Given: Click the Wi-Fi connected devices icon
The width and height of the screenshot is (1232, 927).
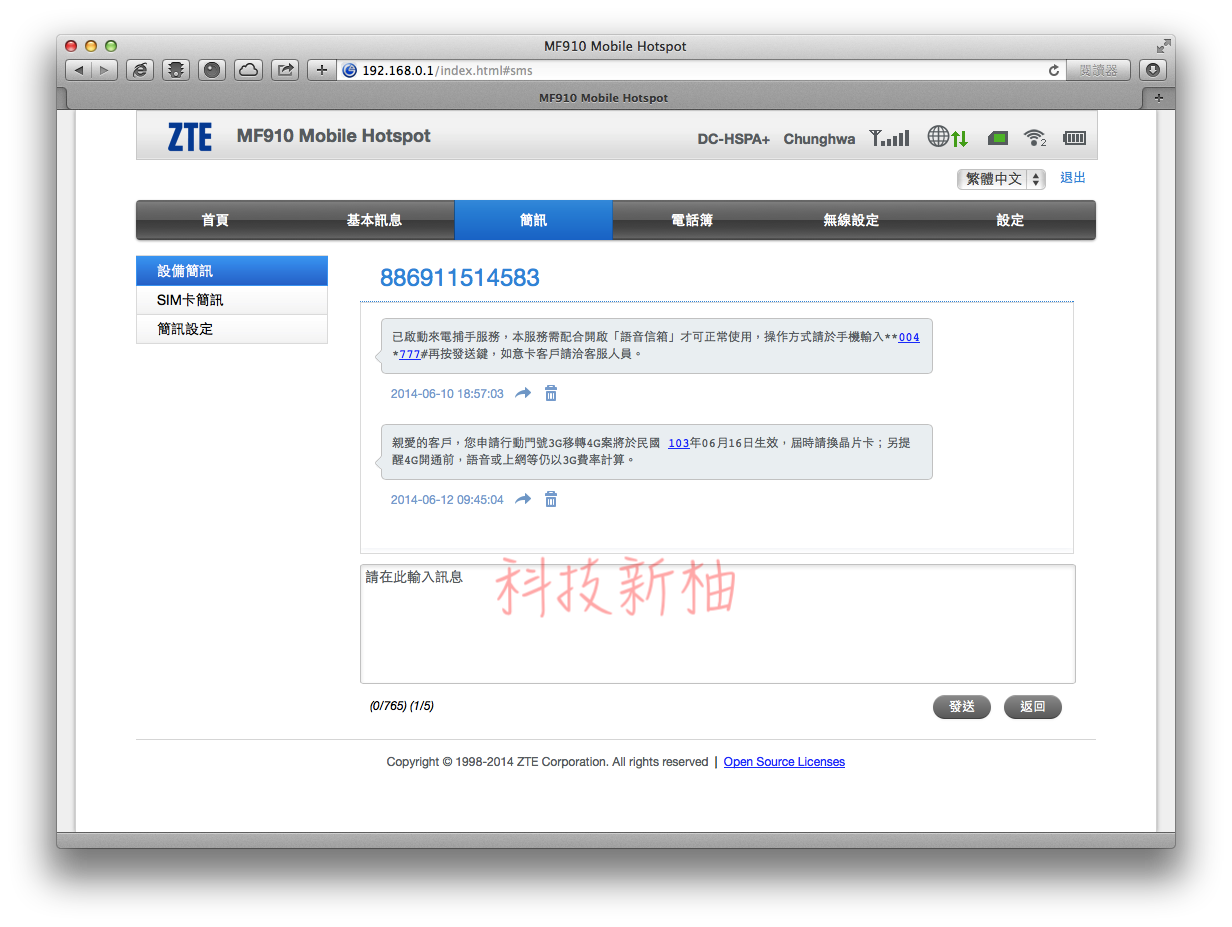Looking at the screenshot, I should (1035, 138).
